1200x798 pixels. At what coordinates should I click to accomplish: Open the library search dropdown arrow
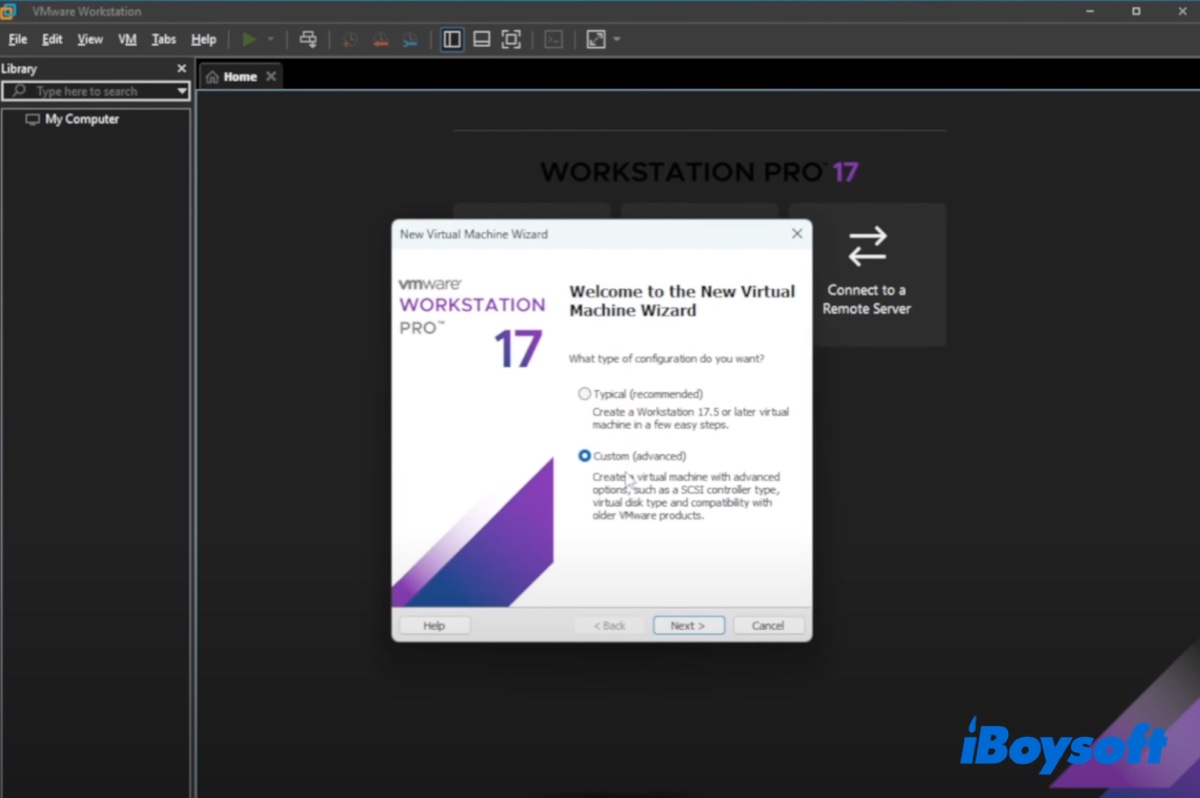click(181, 91)
